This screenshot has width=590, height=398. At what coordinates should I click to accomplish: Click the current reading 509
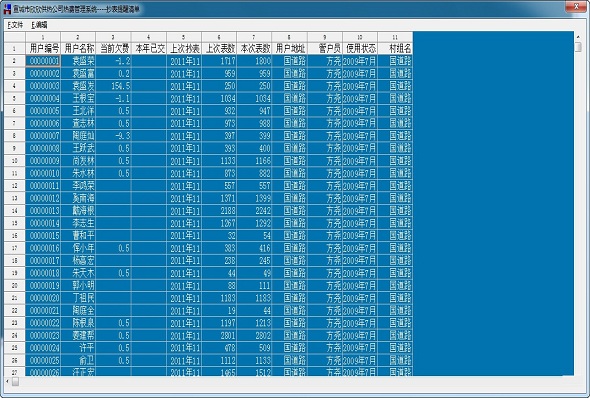click(254, 348)
